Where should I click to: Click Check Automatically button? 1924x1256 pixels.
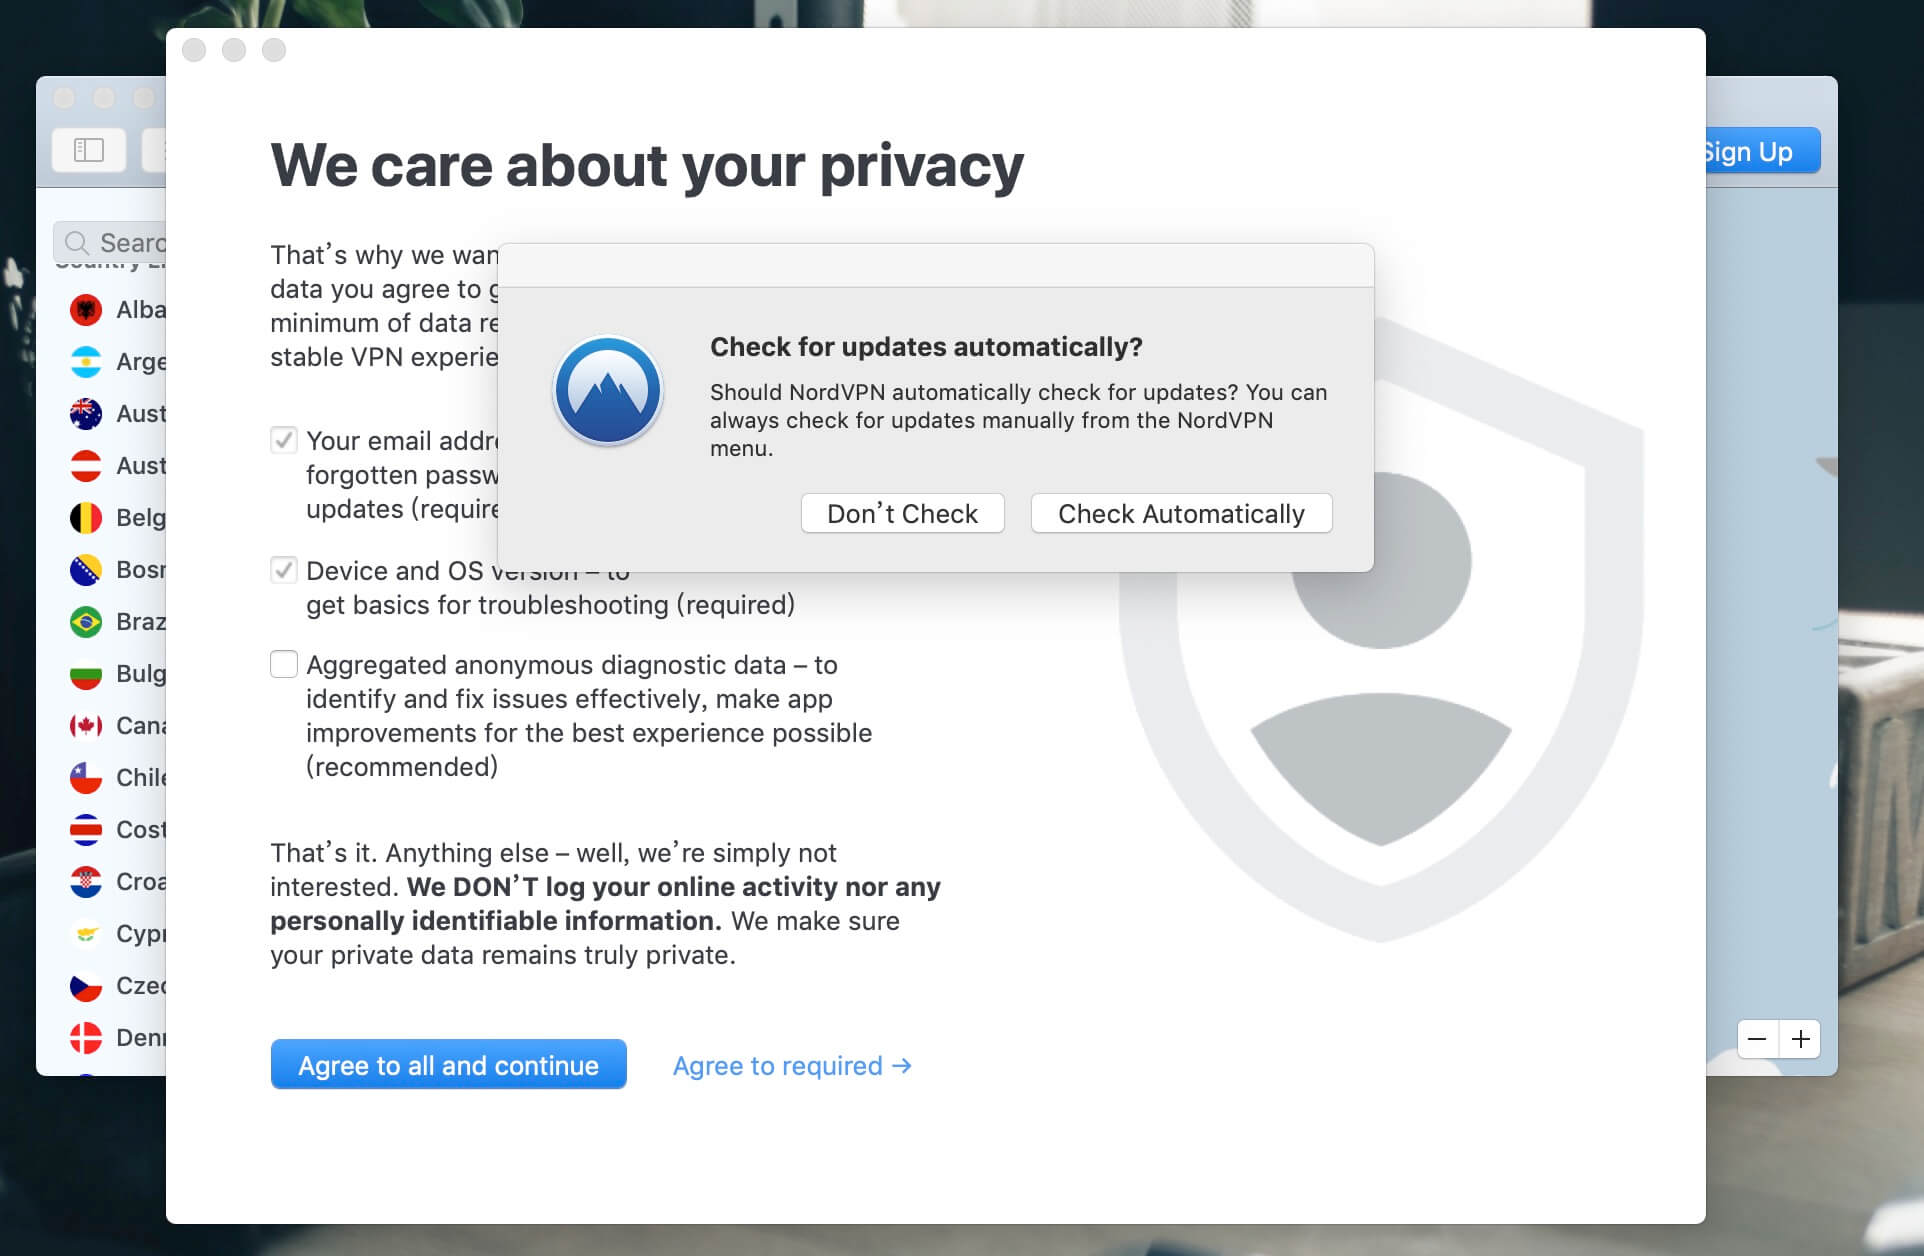pyautogui.click(x=1181, y=514)
